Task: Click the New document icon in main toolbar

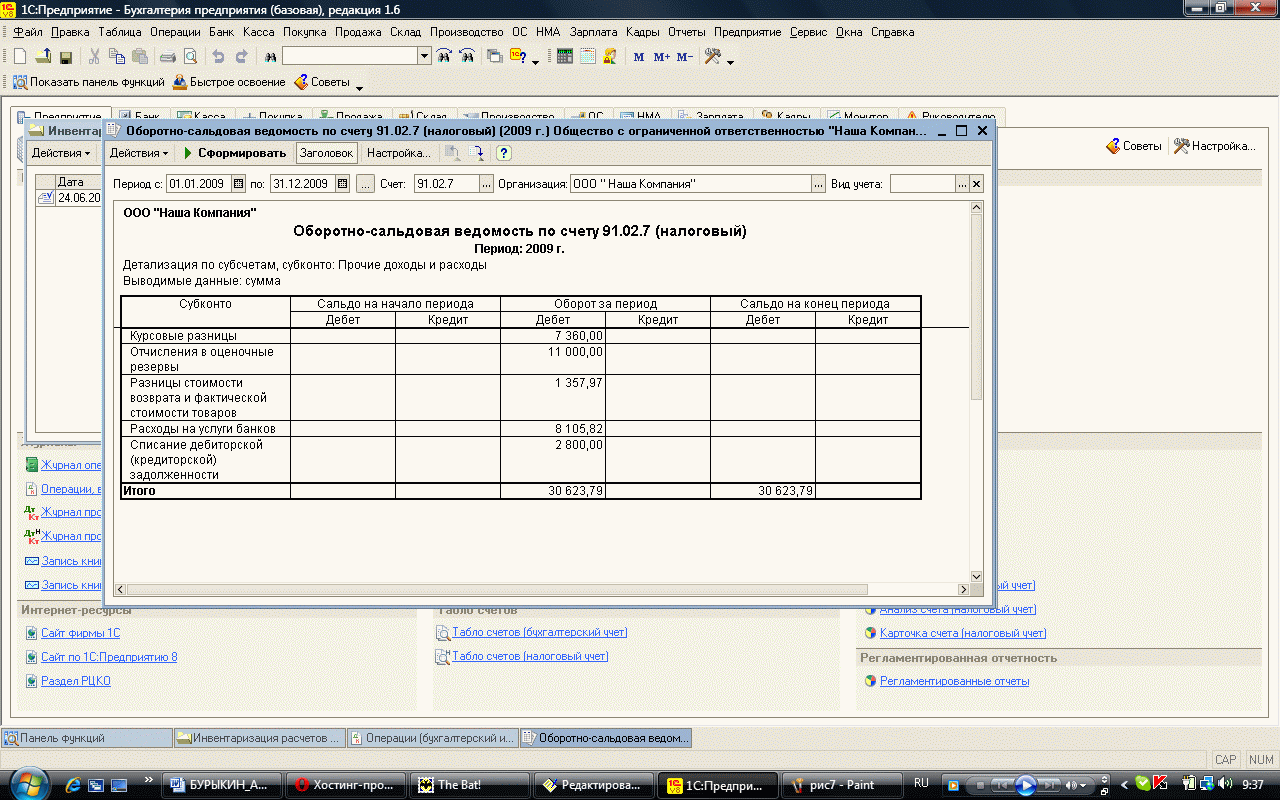Action: click(20, 56)
